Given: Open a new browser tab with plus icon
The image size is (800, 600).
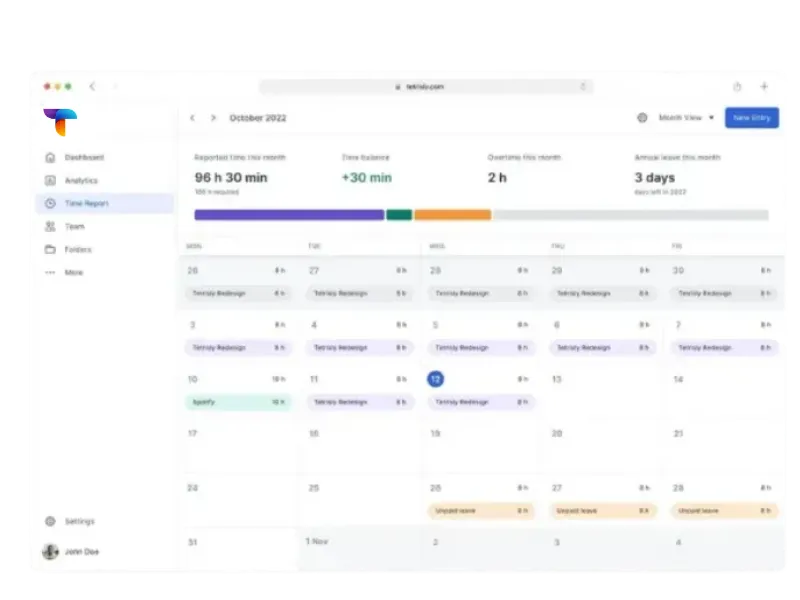Looking at the screenshot, I should click(764, 87).
